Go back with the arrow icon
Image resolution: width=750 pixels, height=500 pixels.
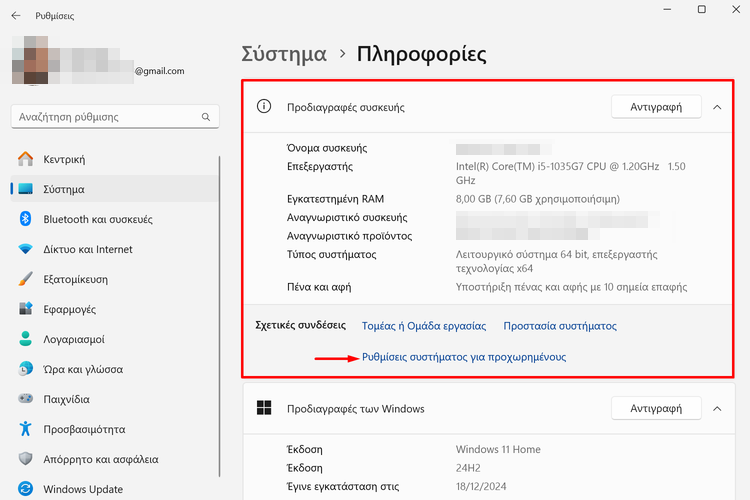16,16
